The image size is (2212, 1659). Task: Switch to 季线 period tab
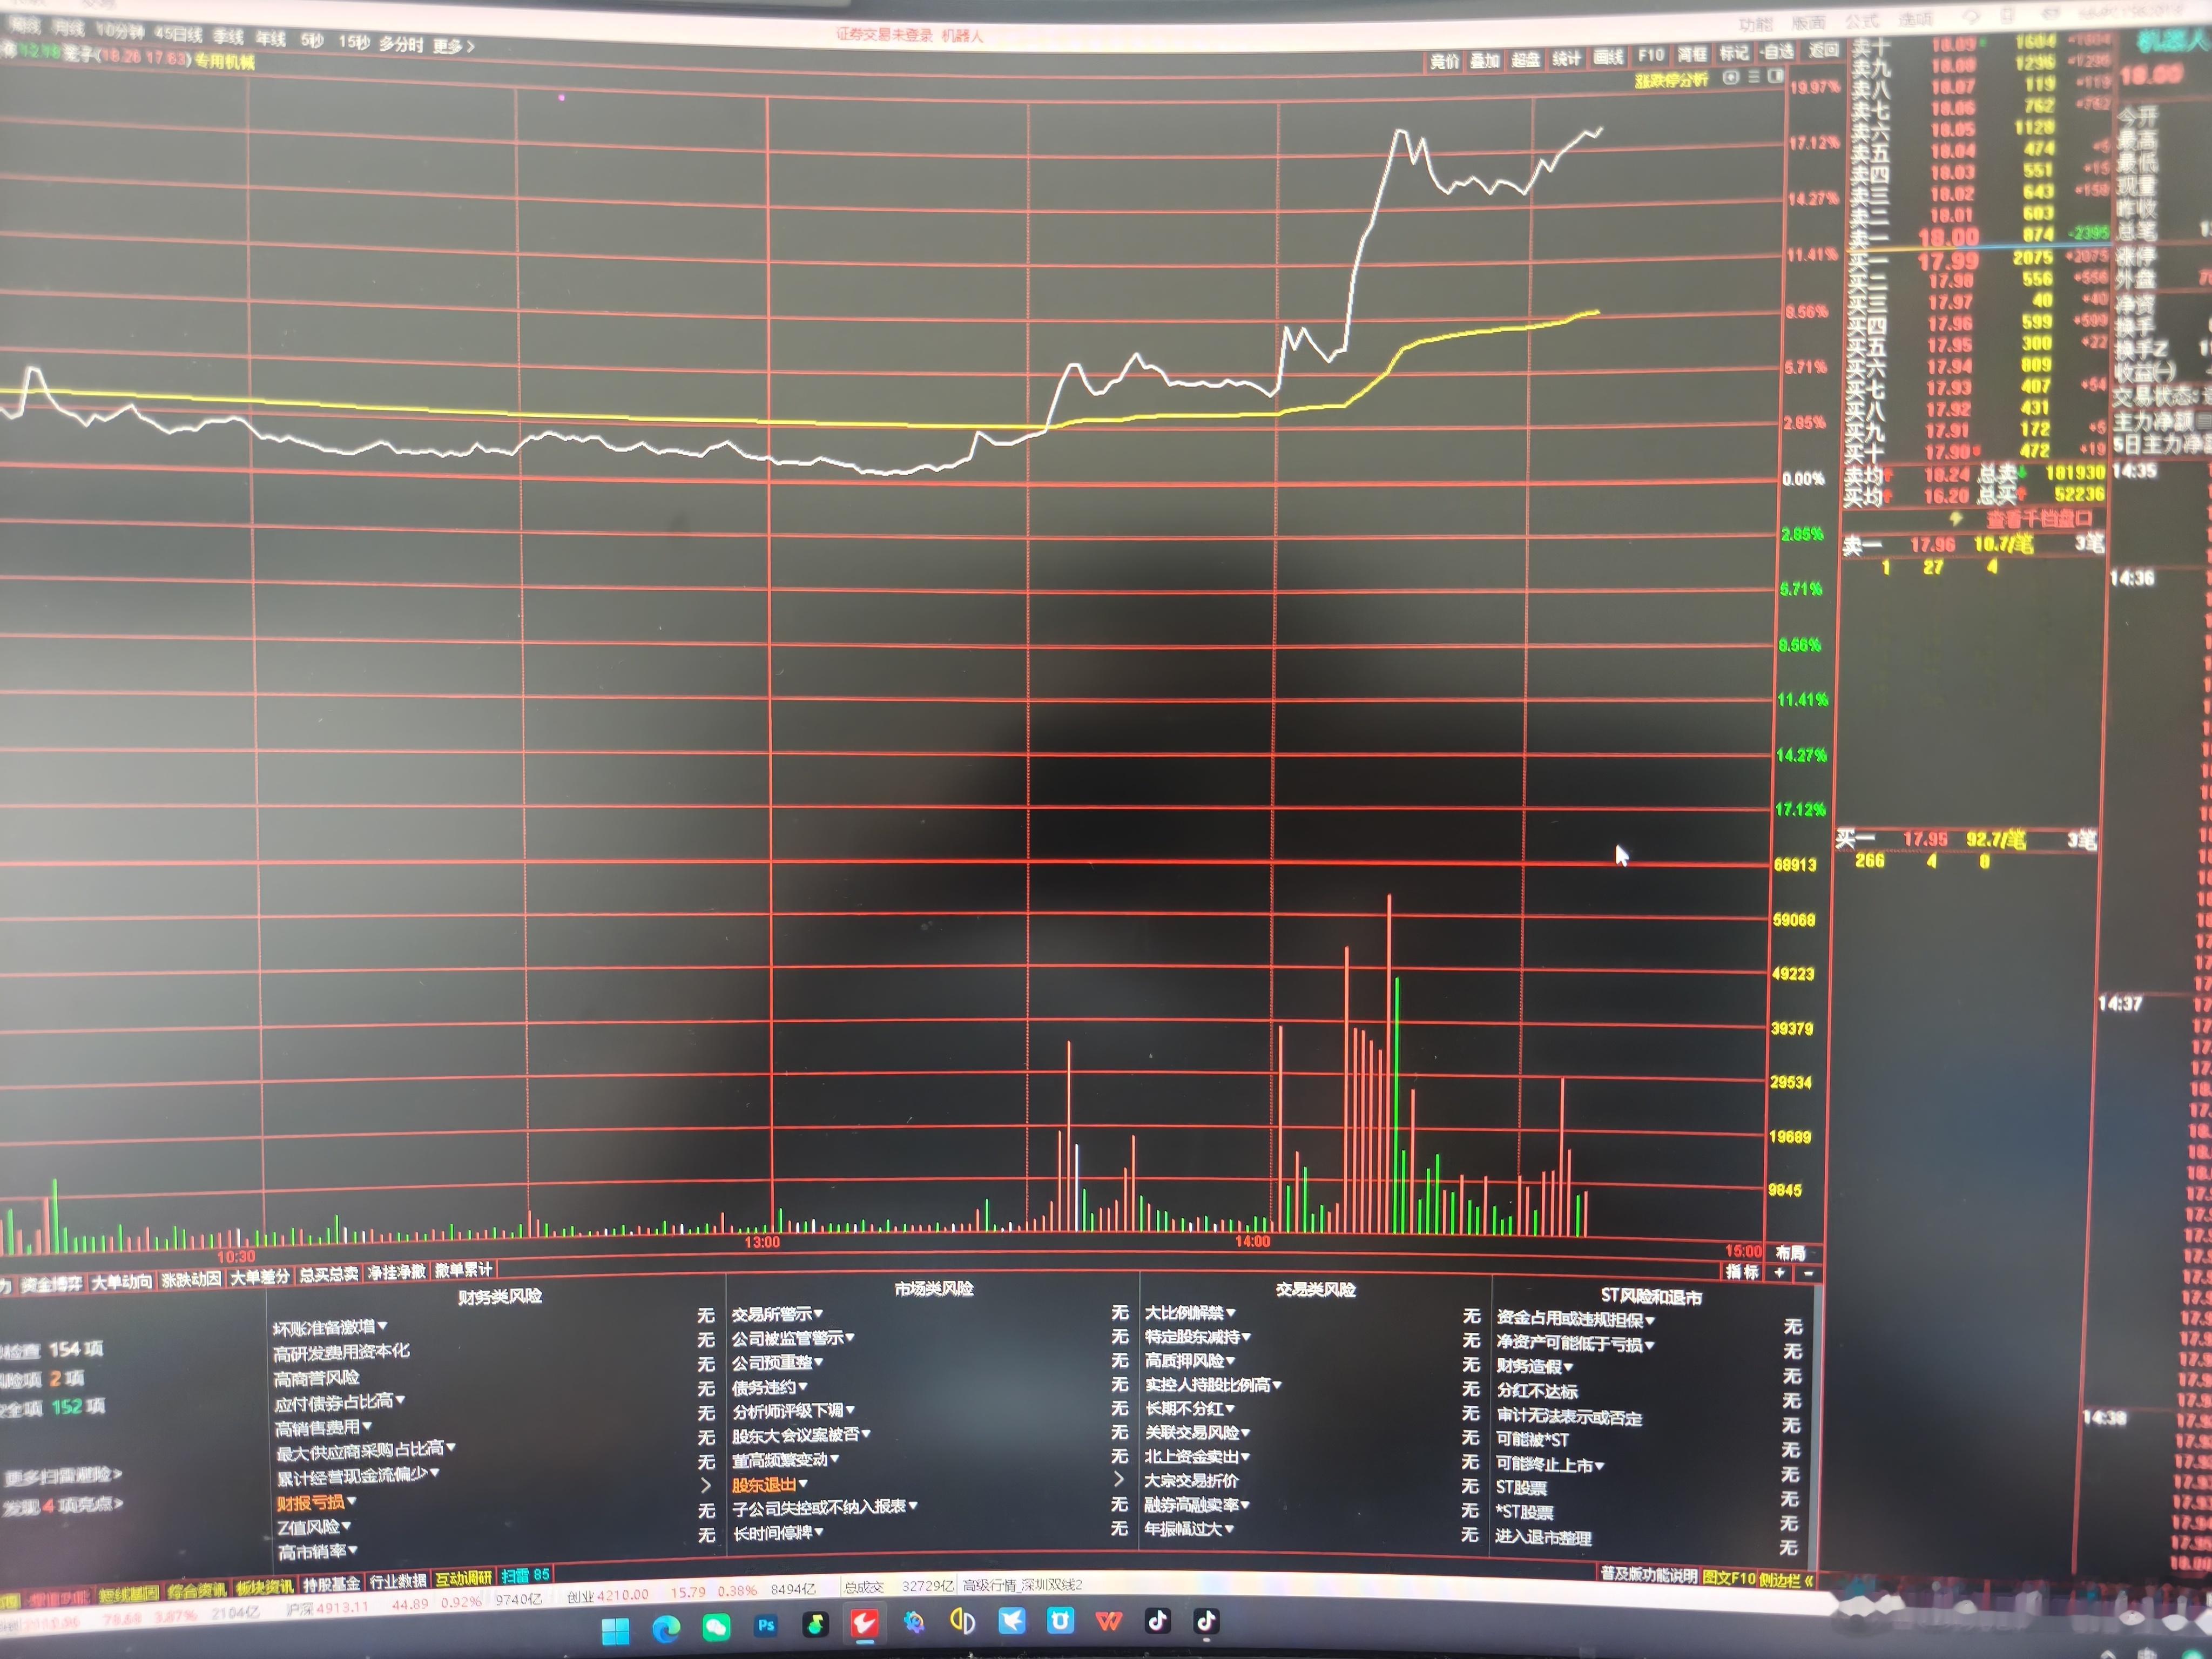tap(228, 36)
